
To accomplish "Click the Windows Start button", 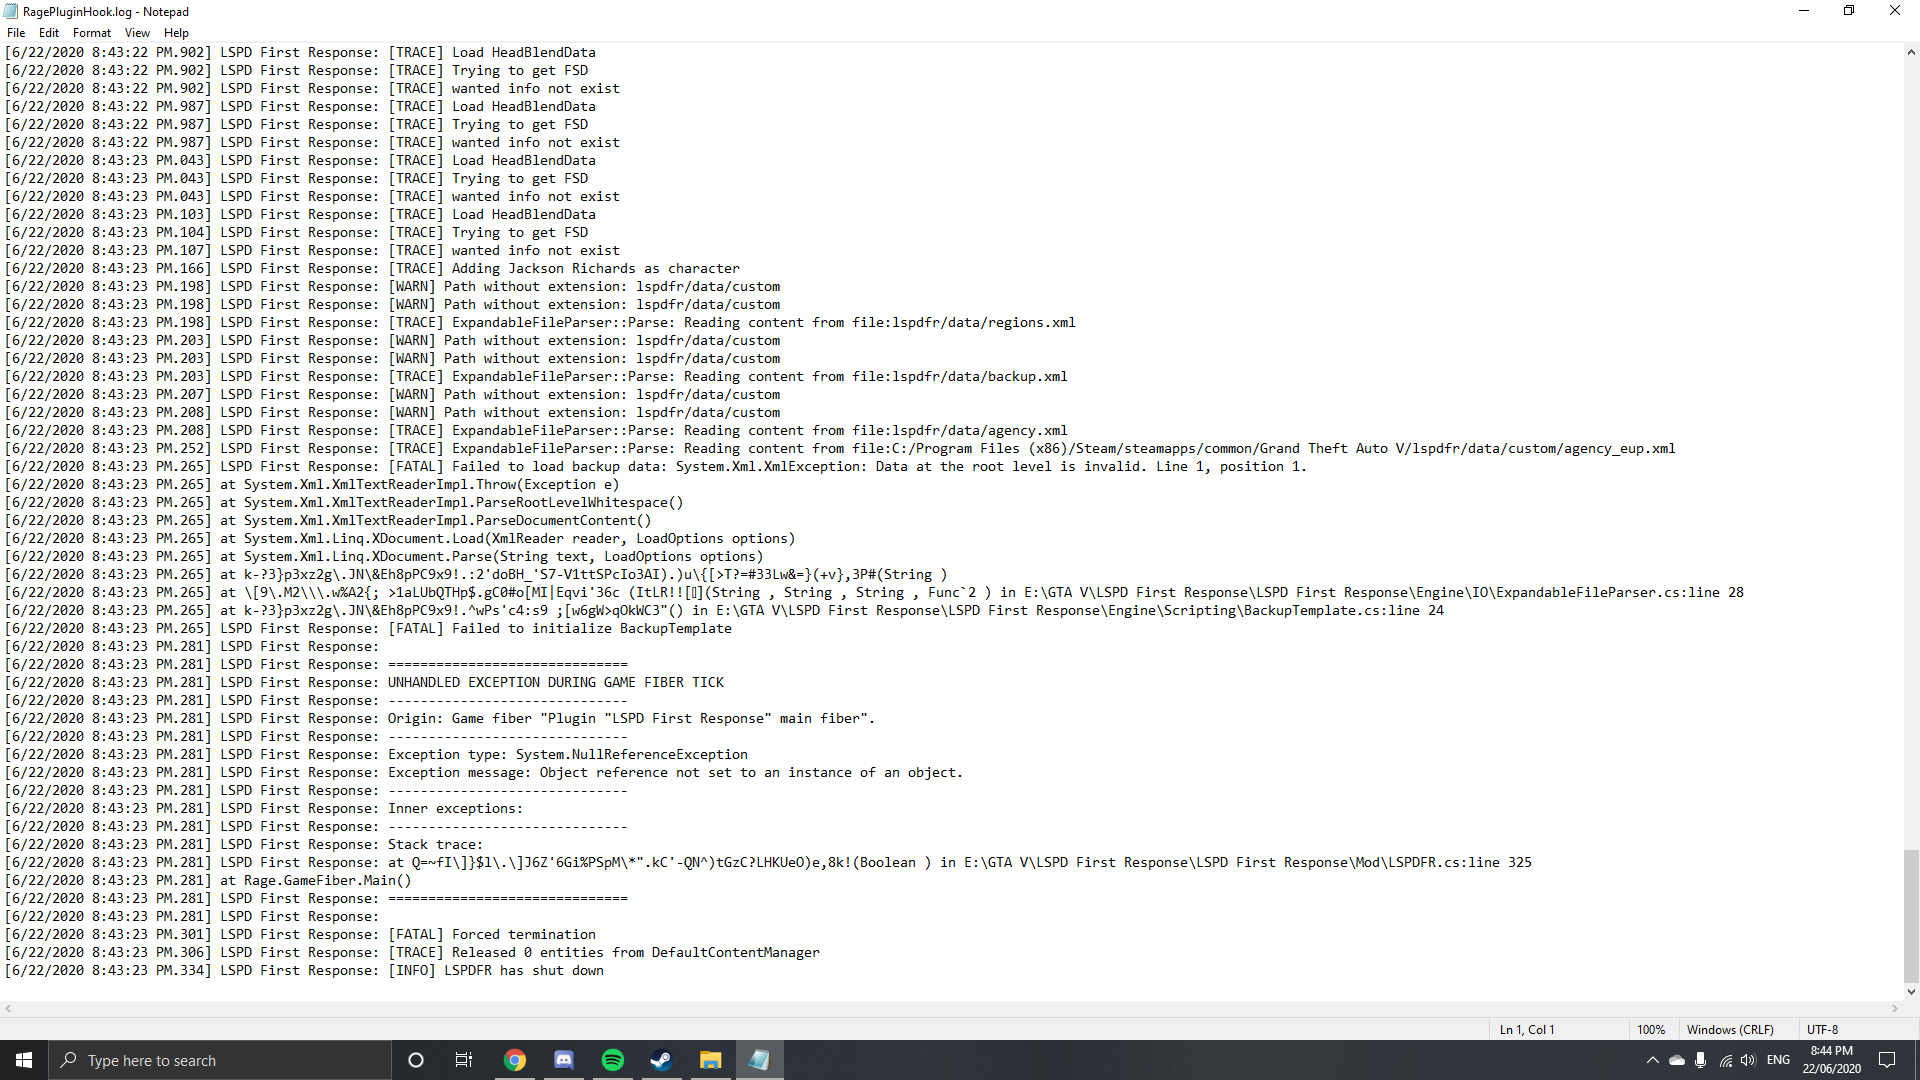I will (24, 1060).
